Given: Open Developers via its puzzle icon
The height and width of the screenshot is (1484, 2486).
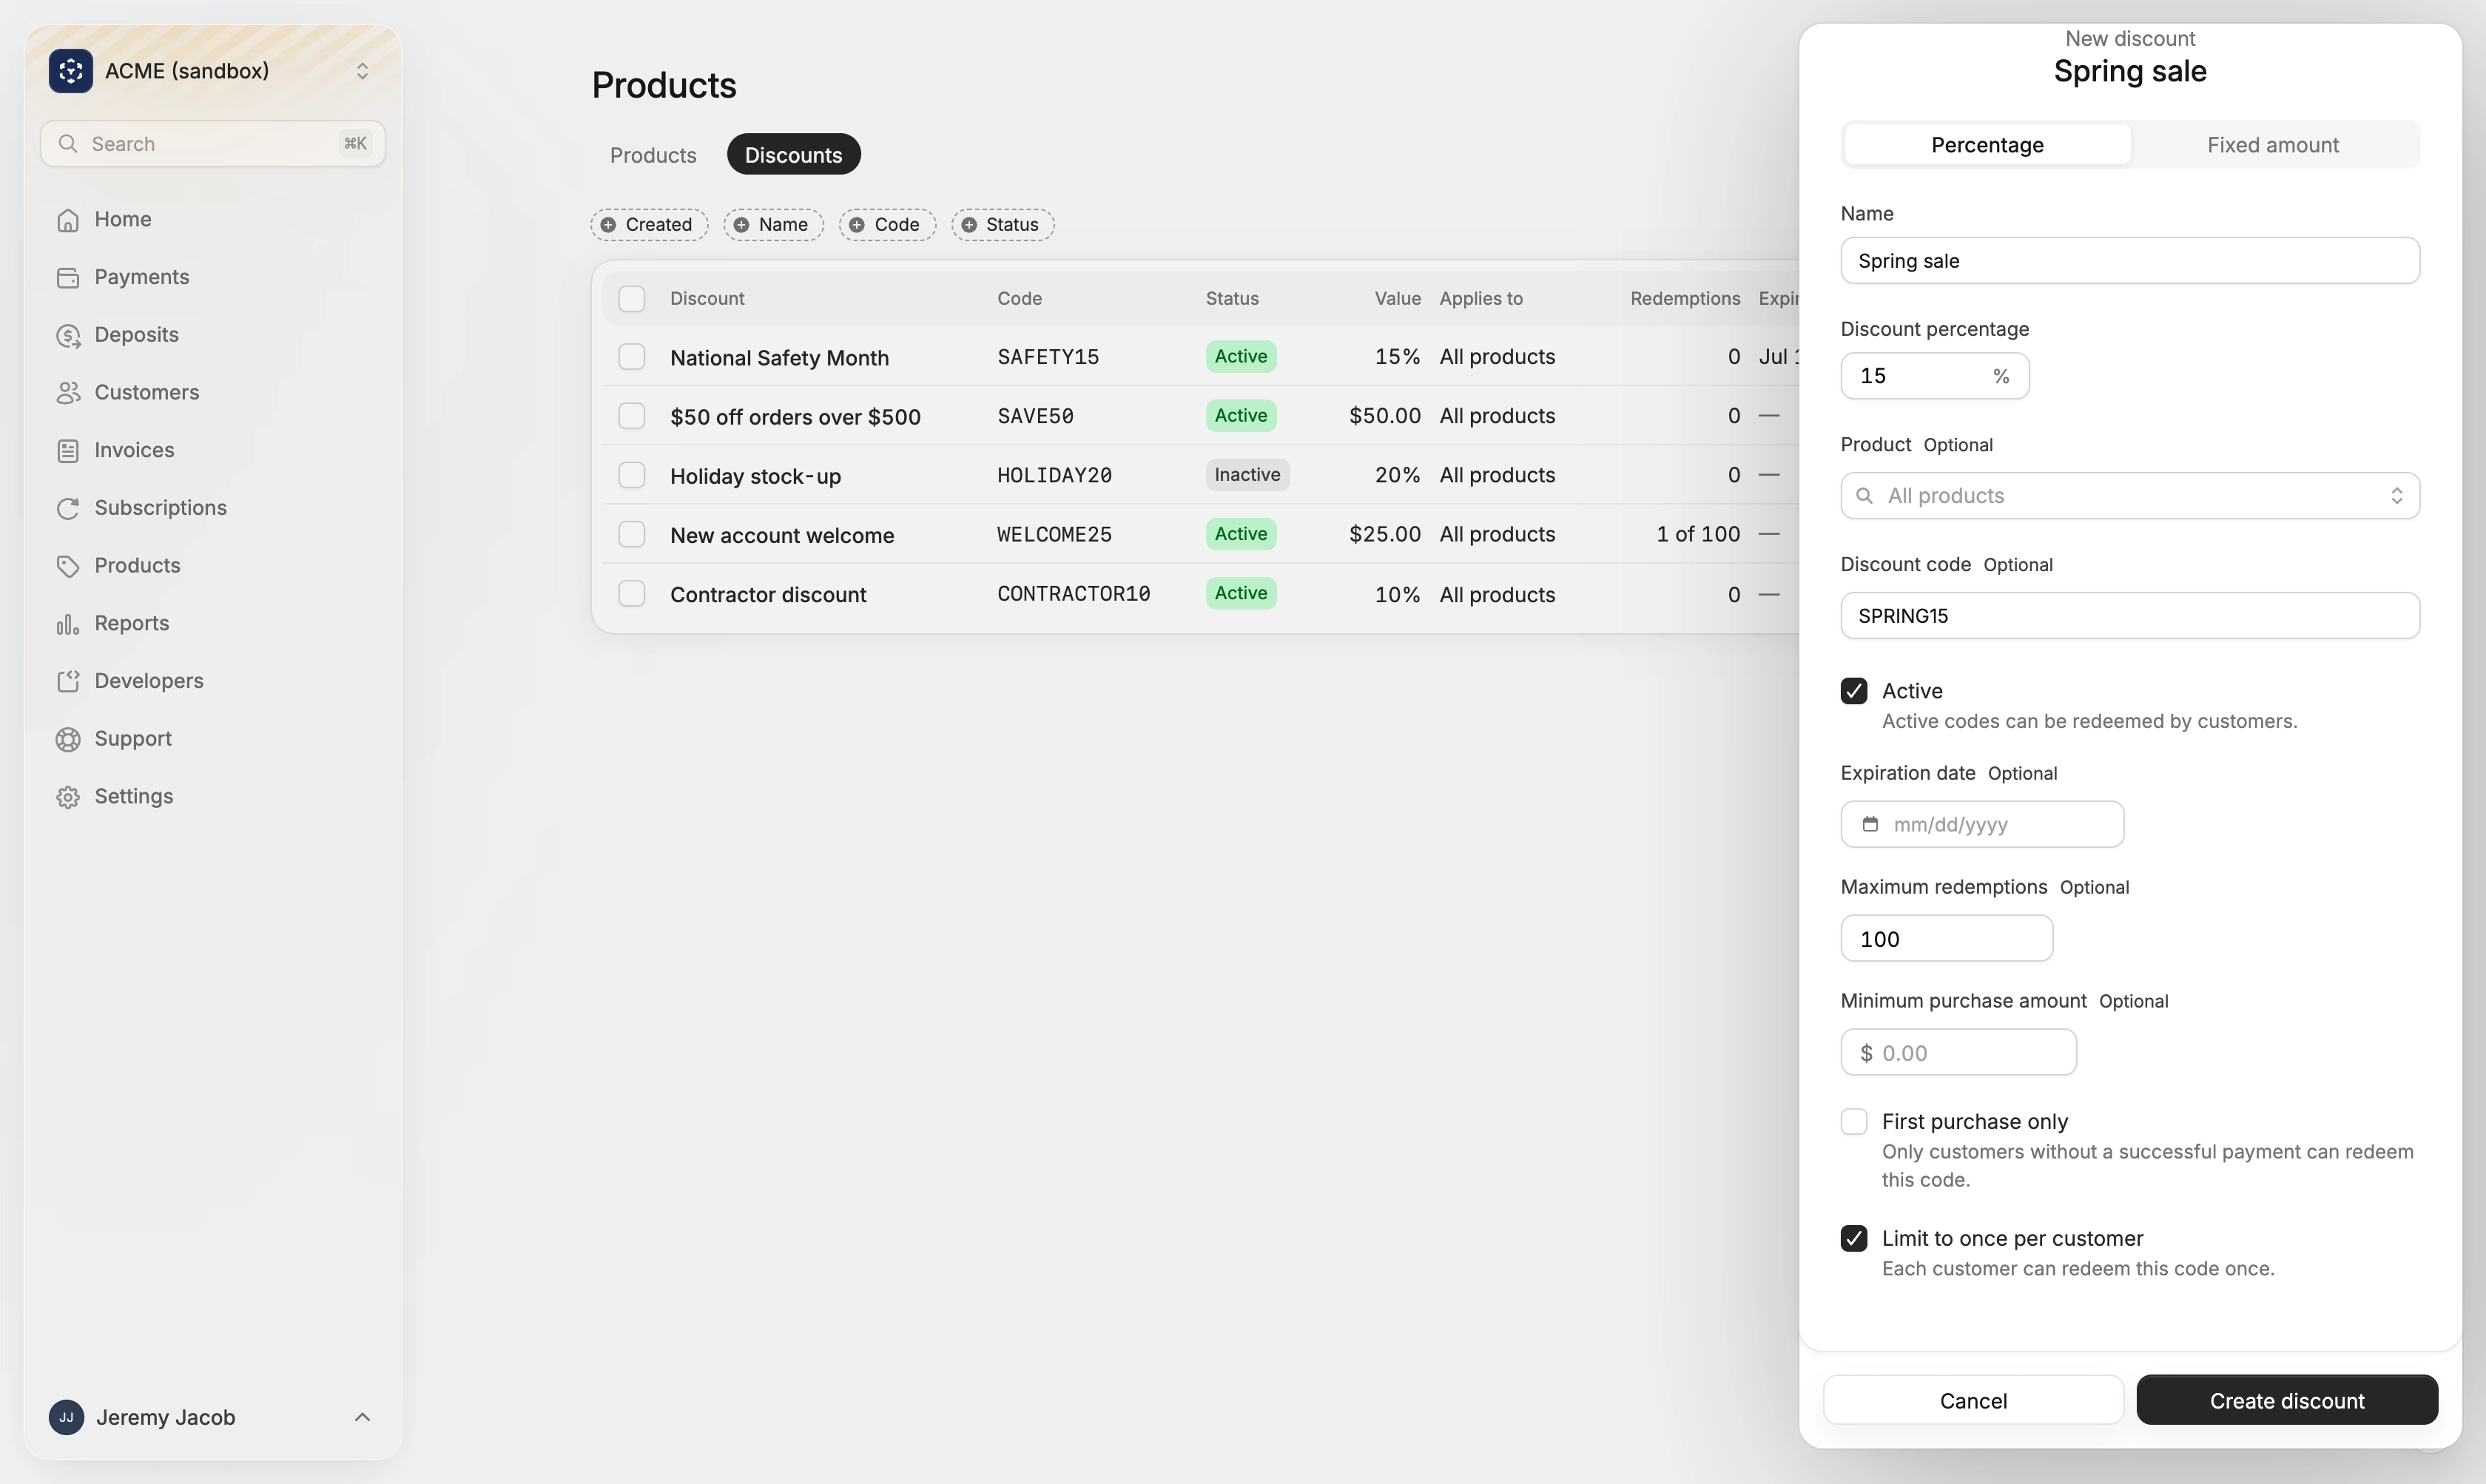Looking at the screenshot, I should click(68, 682).
